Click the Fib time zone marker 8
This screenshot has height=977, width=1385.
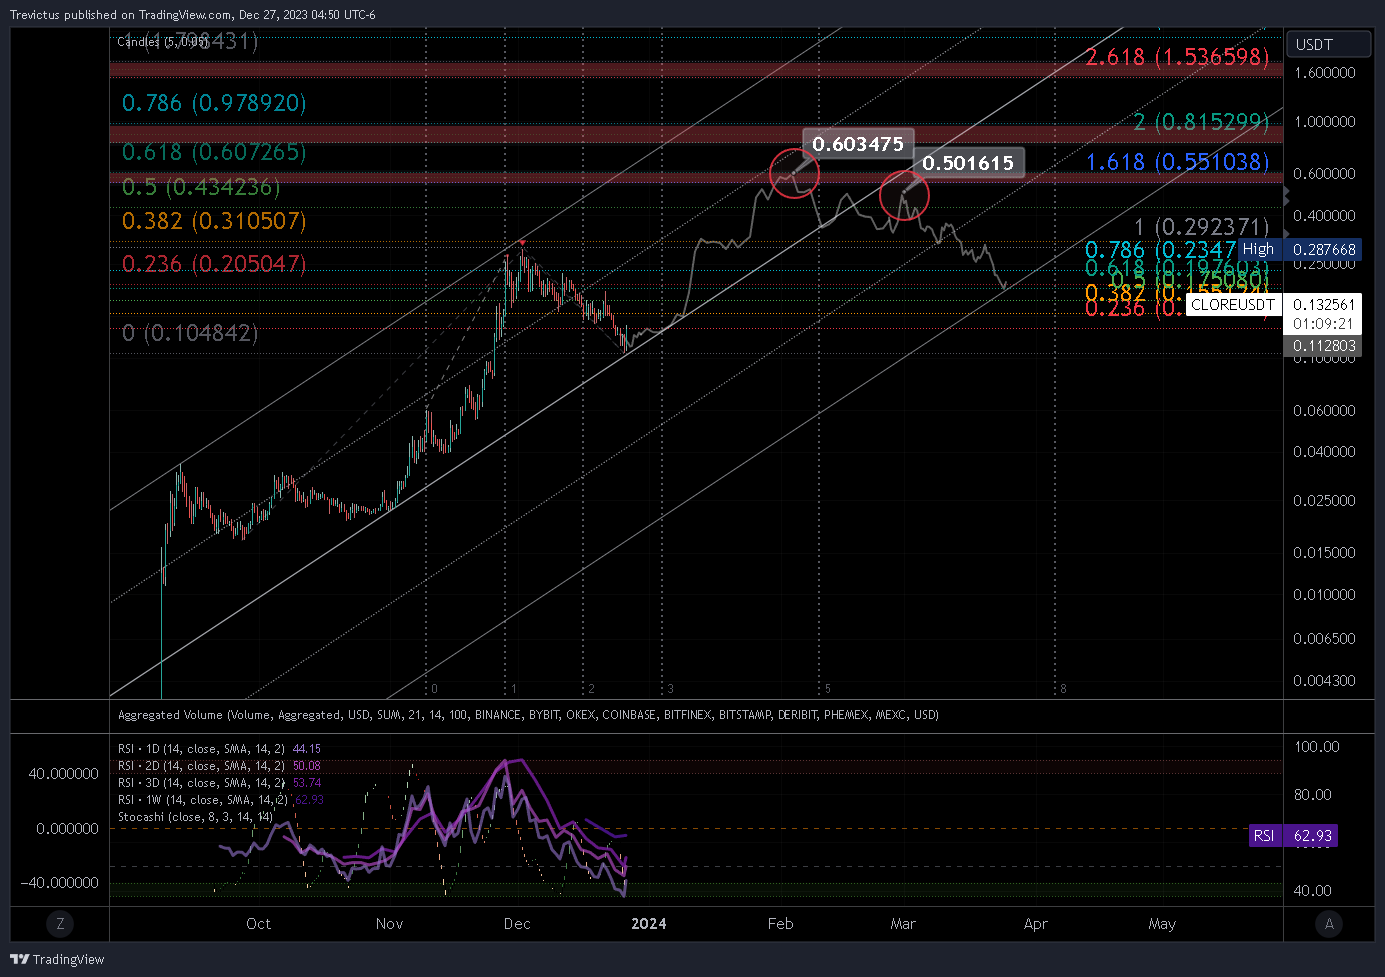[1063, 689]
